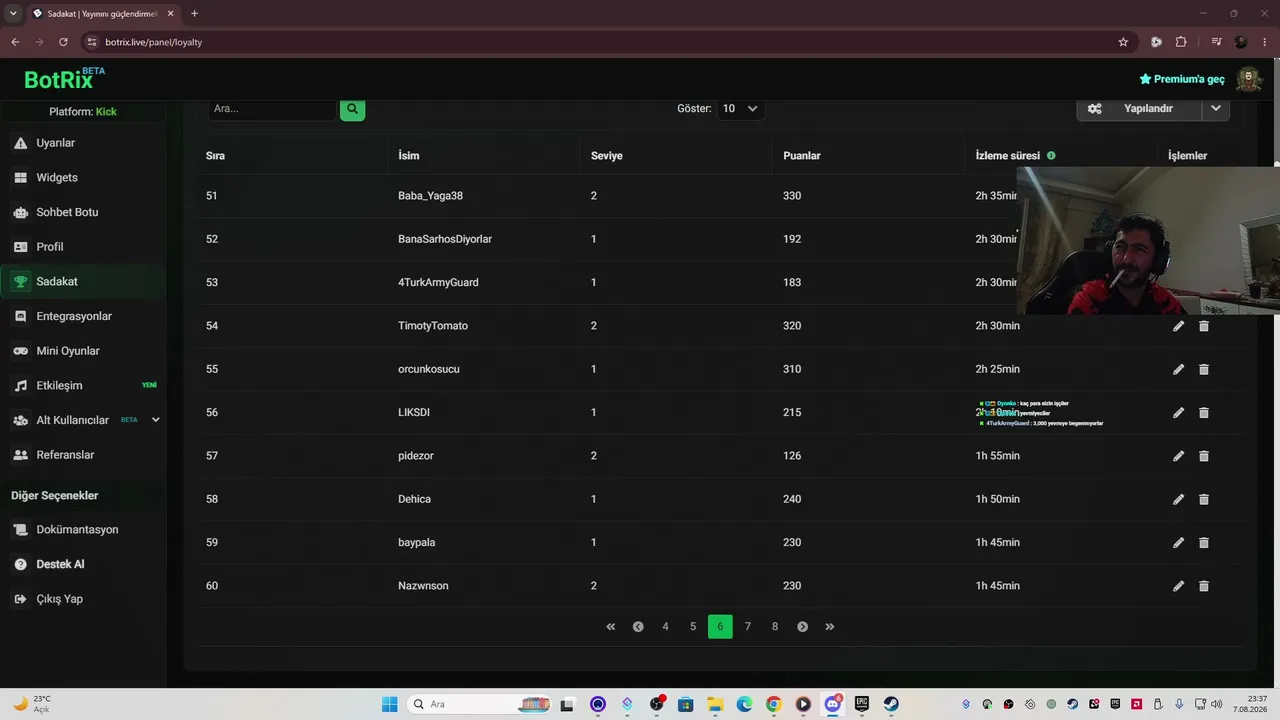Jump to first page double-arrow icon
Viewport: 1280px width, 720px height.
point(610,627)
